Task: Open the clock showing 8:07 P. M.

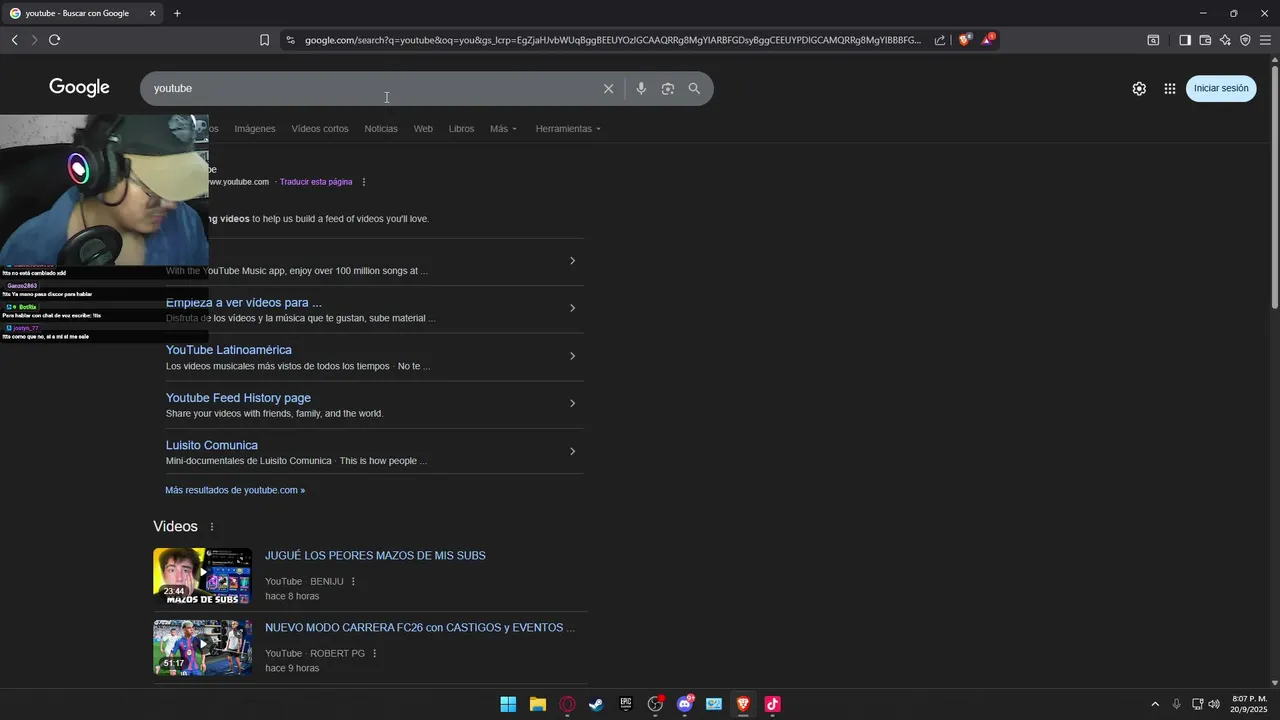Action: 1250,704
